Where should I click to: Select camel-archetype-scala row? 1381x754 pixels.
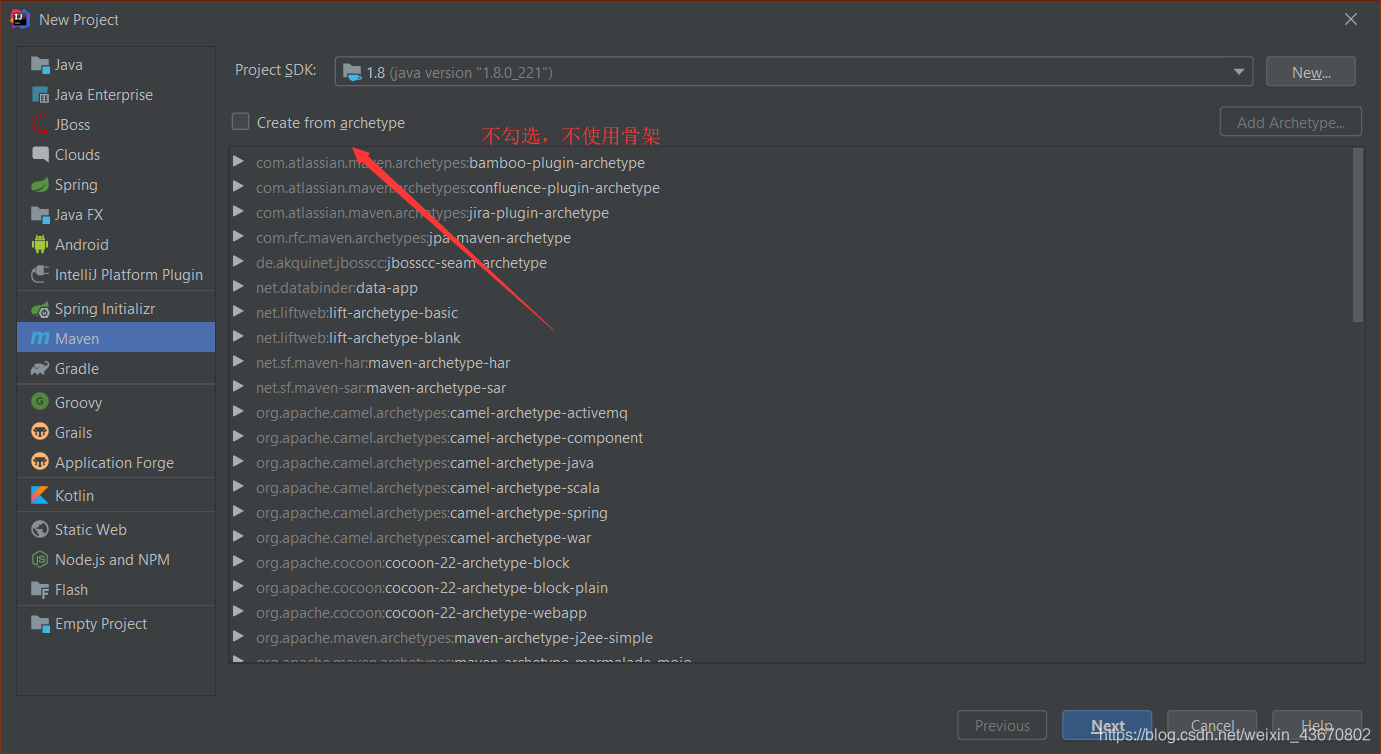coord(790,487)
